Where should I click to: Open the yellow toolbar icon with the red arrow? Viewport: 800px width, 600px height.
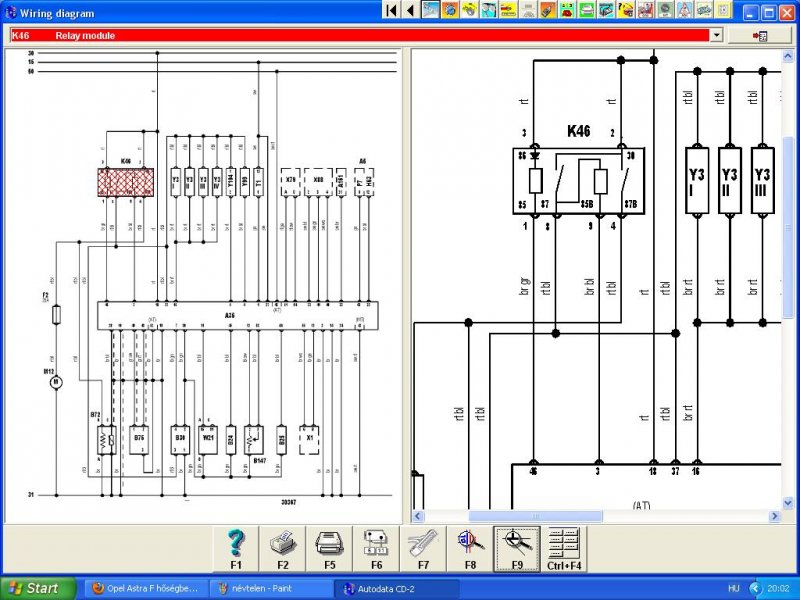pos(508,10)
